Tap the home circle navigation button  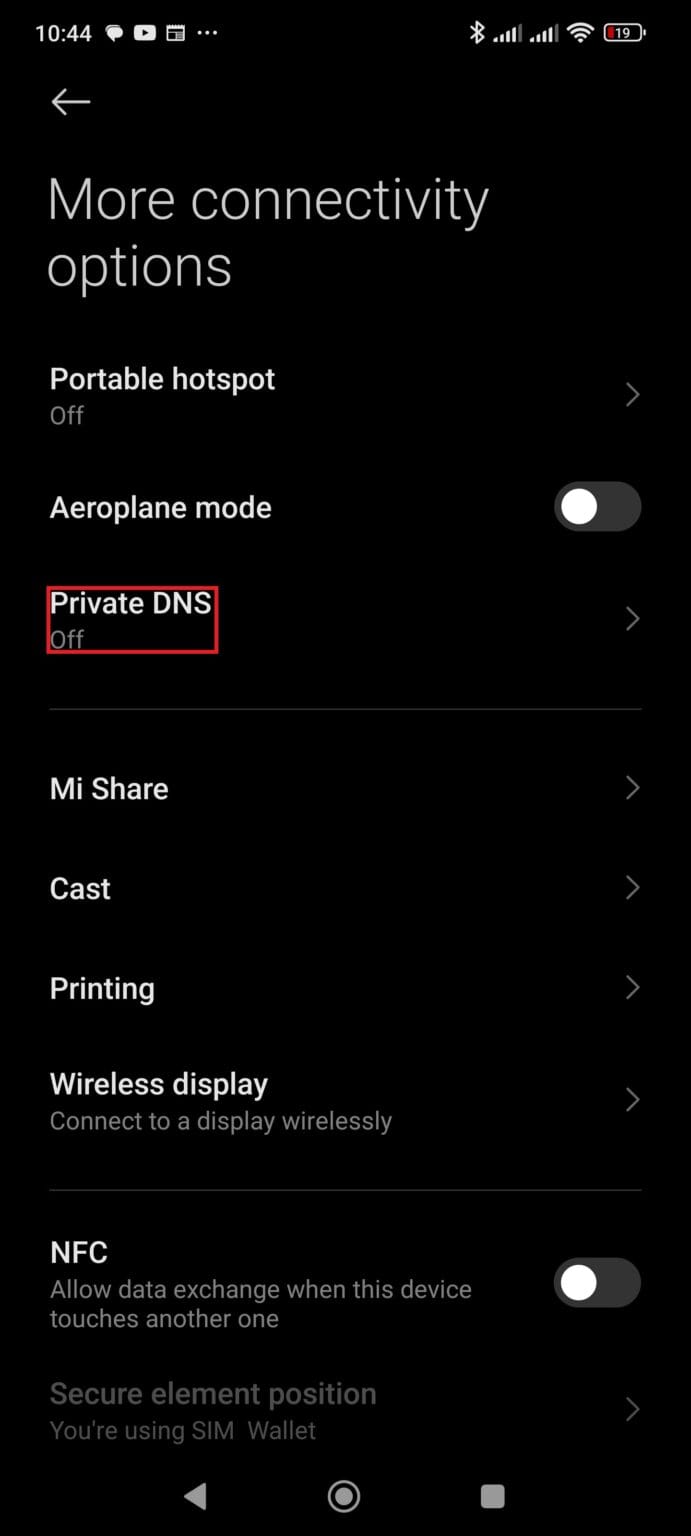[343, 1496]
